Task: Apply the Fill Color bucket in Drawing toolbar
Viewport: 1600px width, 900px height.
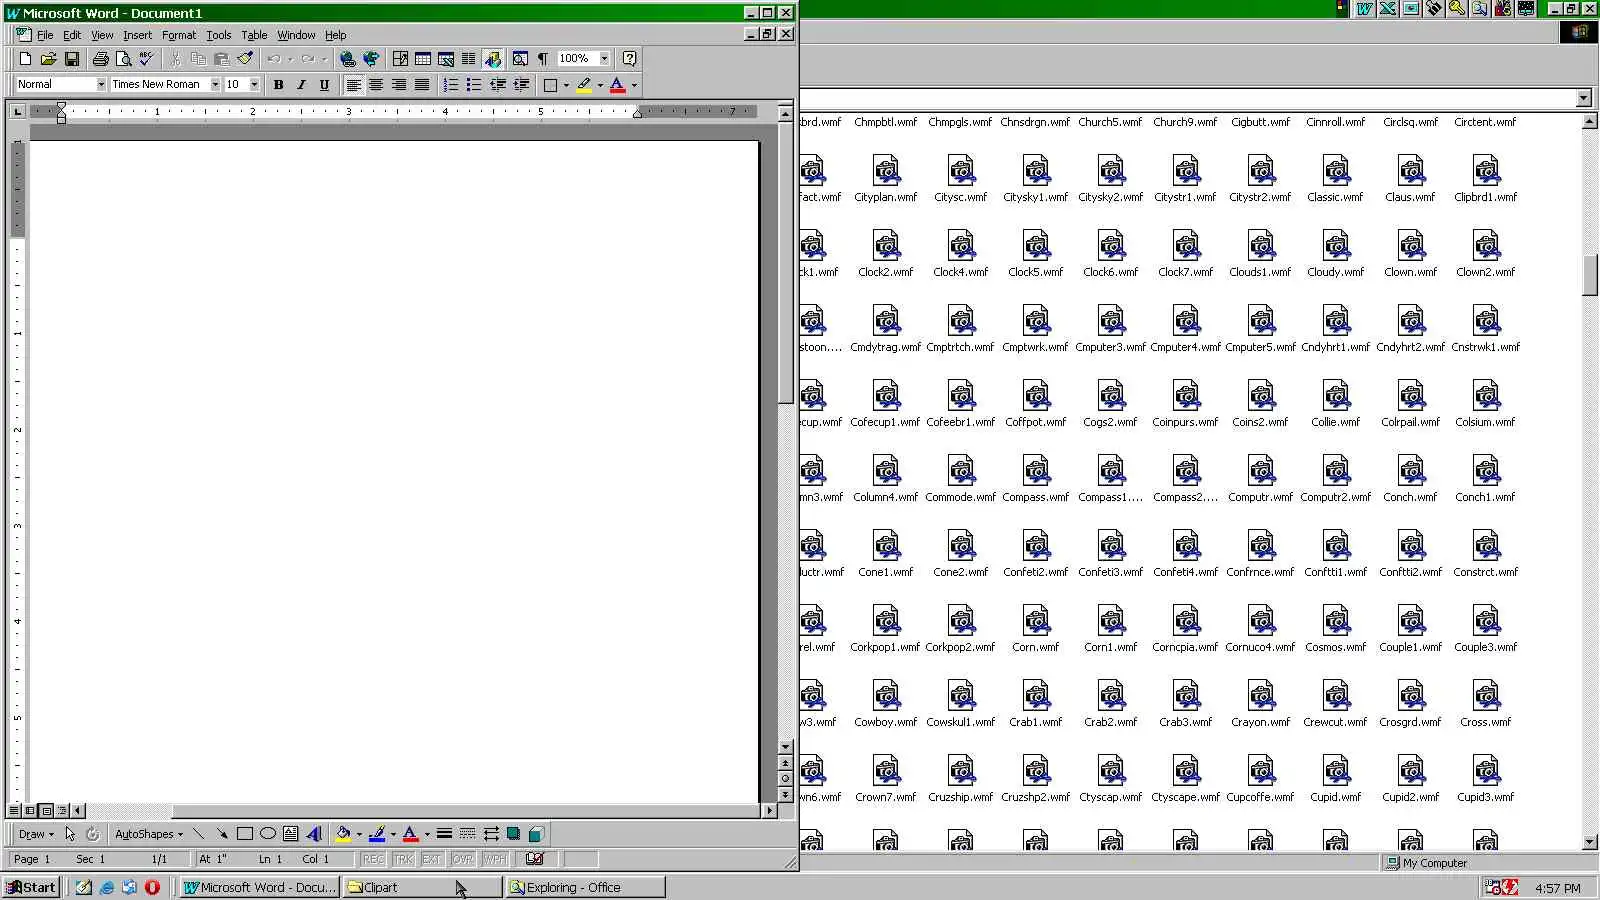Action: 343,834
